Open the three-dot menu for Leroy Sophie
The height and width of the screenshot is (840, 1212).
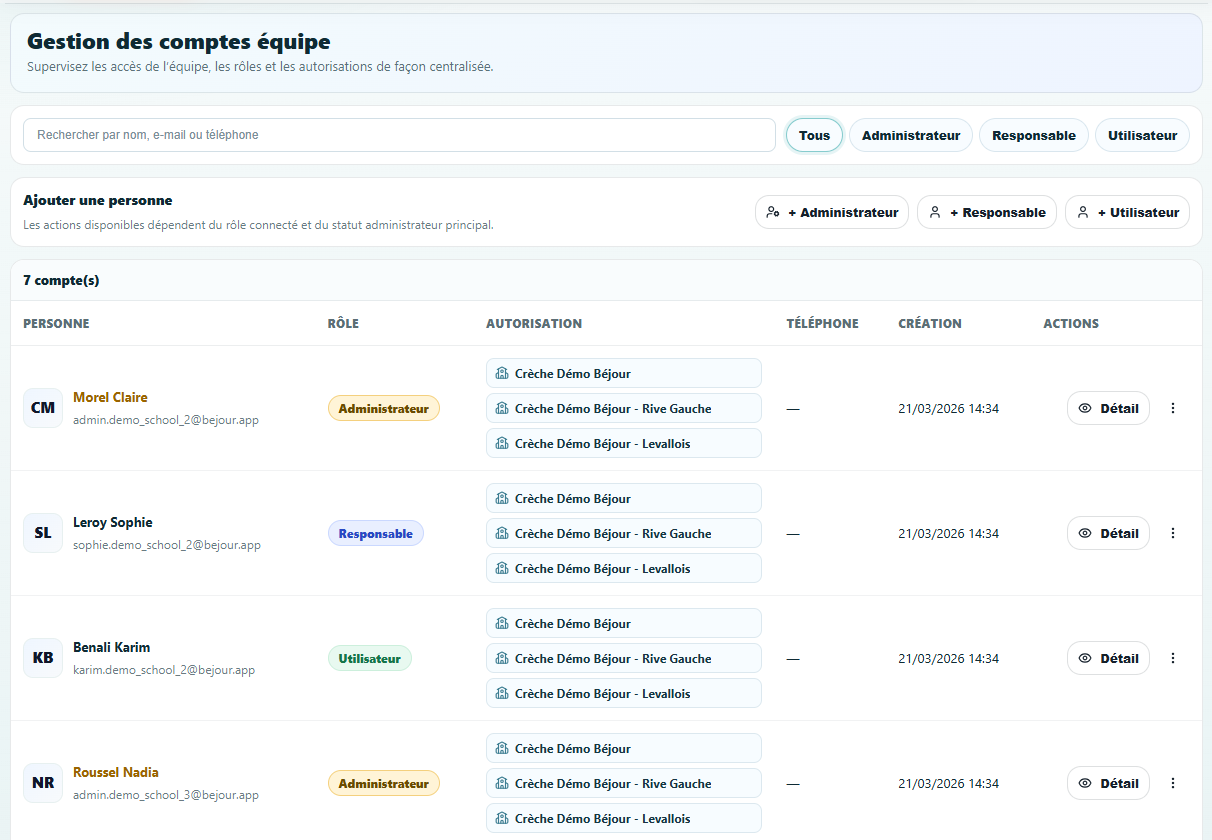tap(1173, 533)
